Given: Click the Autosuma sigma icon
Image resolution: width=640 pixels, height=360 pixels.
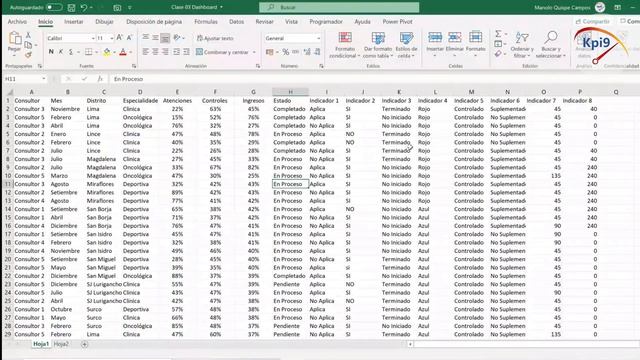Looking at the screenshot, I should click(498, 34).
